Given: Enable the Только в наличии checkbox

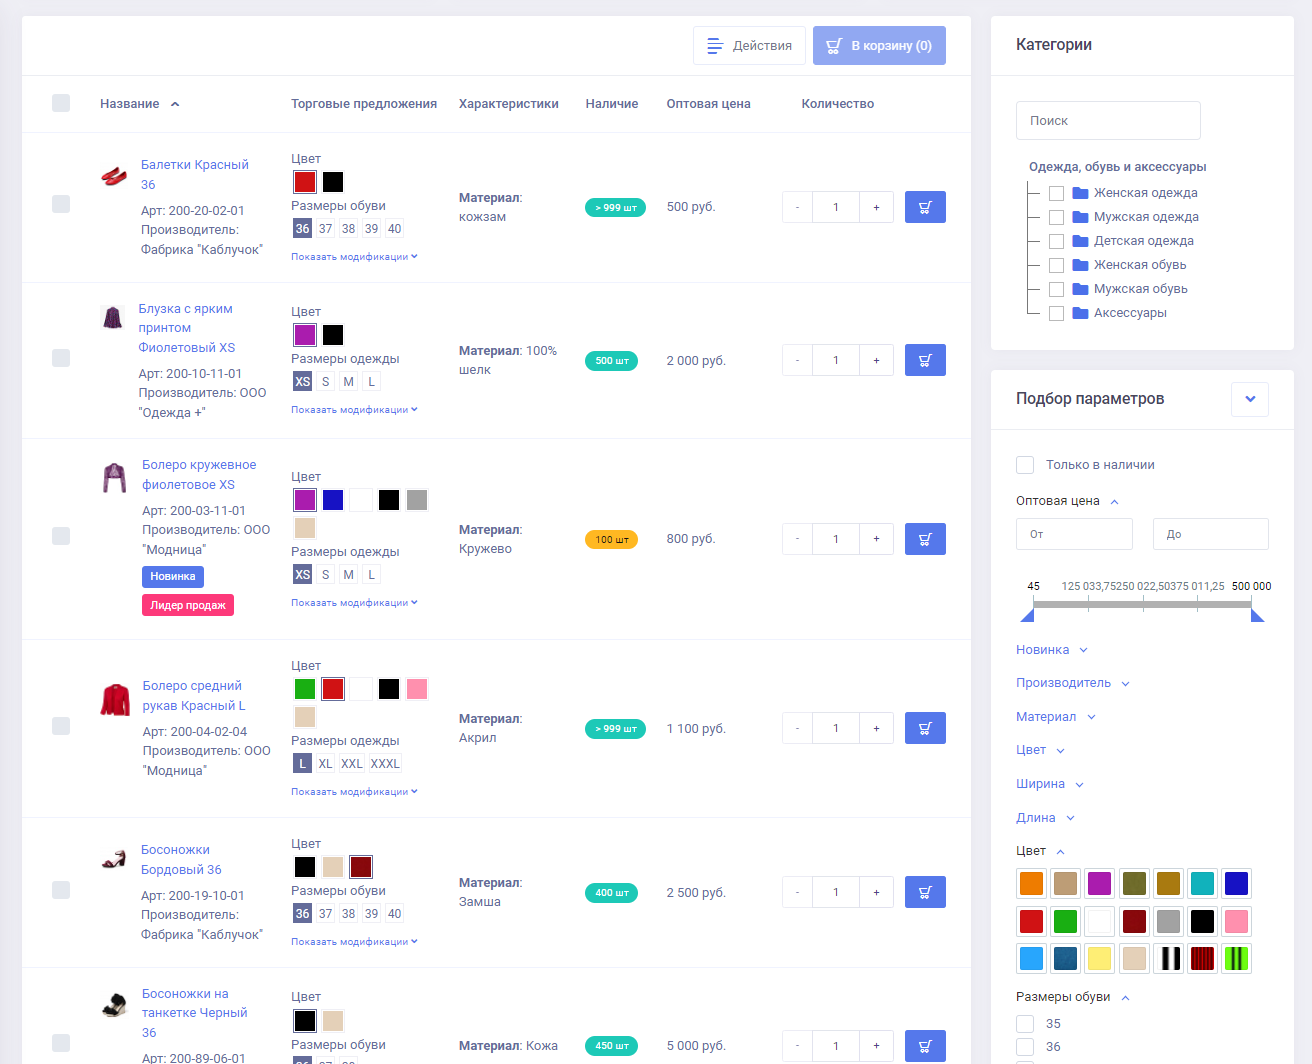Looking at the screenshot, I should (1025, 465).
